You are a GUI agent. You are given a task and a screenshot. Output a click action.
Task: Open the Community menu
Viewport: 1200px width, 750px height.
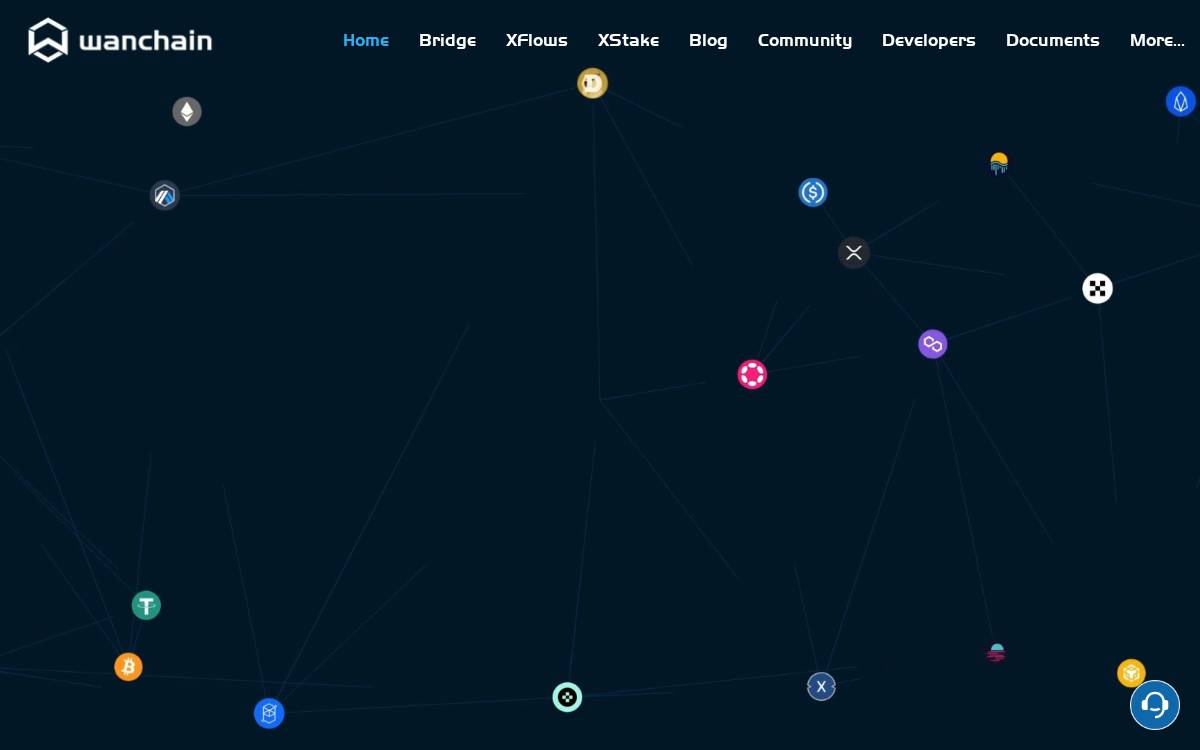click(x=805, y=40)
